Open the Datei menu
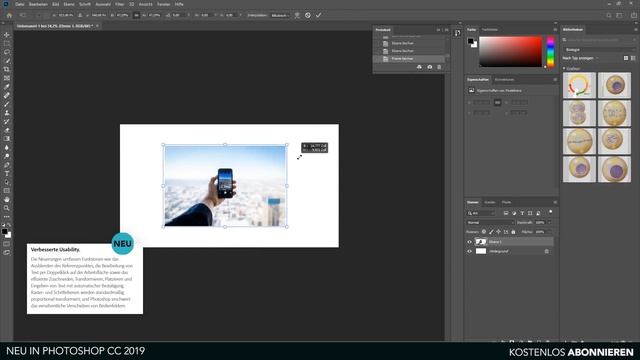 point(20,4)
